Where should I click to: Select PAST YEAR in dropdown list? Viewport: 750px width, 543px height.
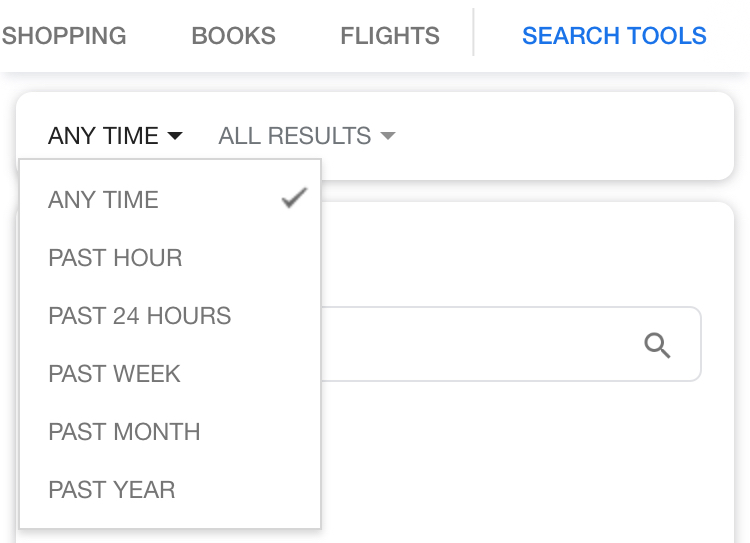(x=111, y=490)
